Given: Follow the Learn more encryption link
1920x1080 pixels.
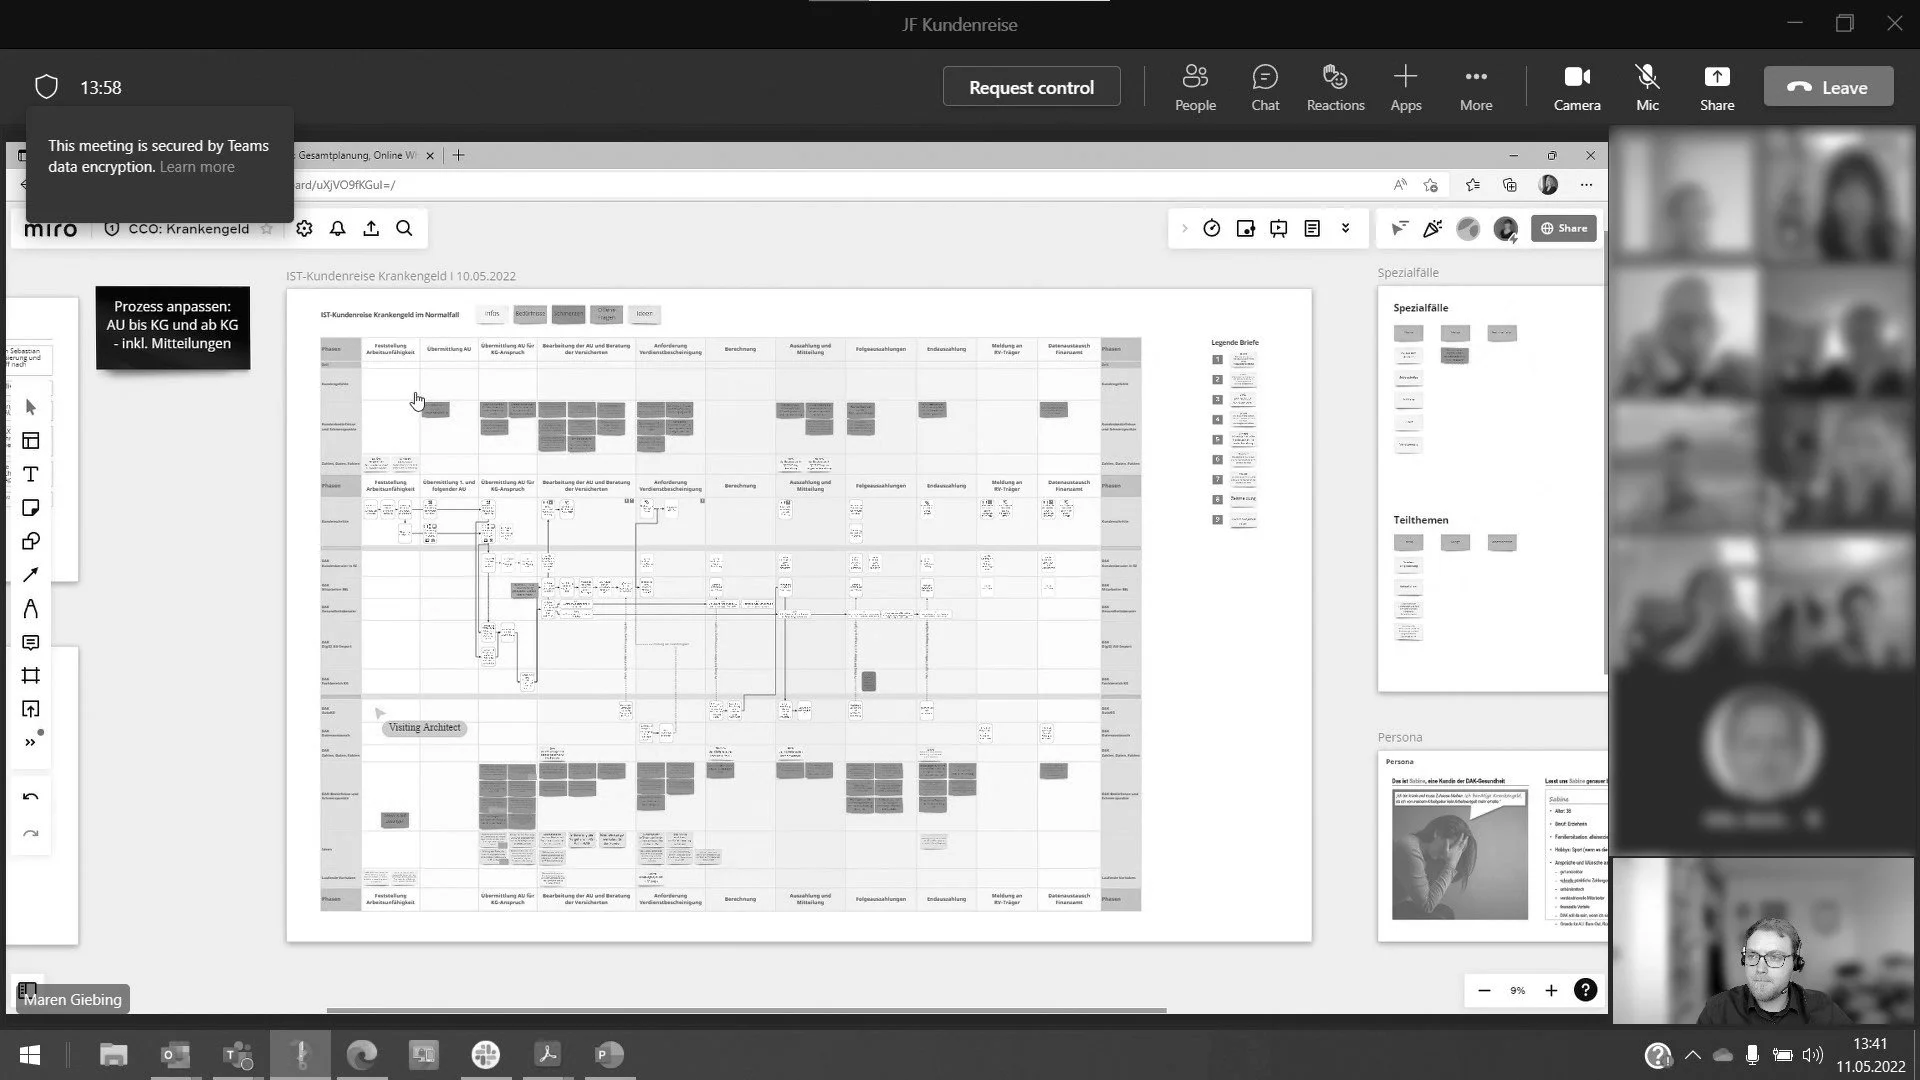Looking at the screenshot, I should (197, 167).
